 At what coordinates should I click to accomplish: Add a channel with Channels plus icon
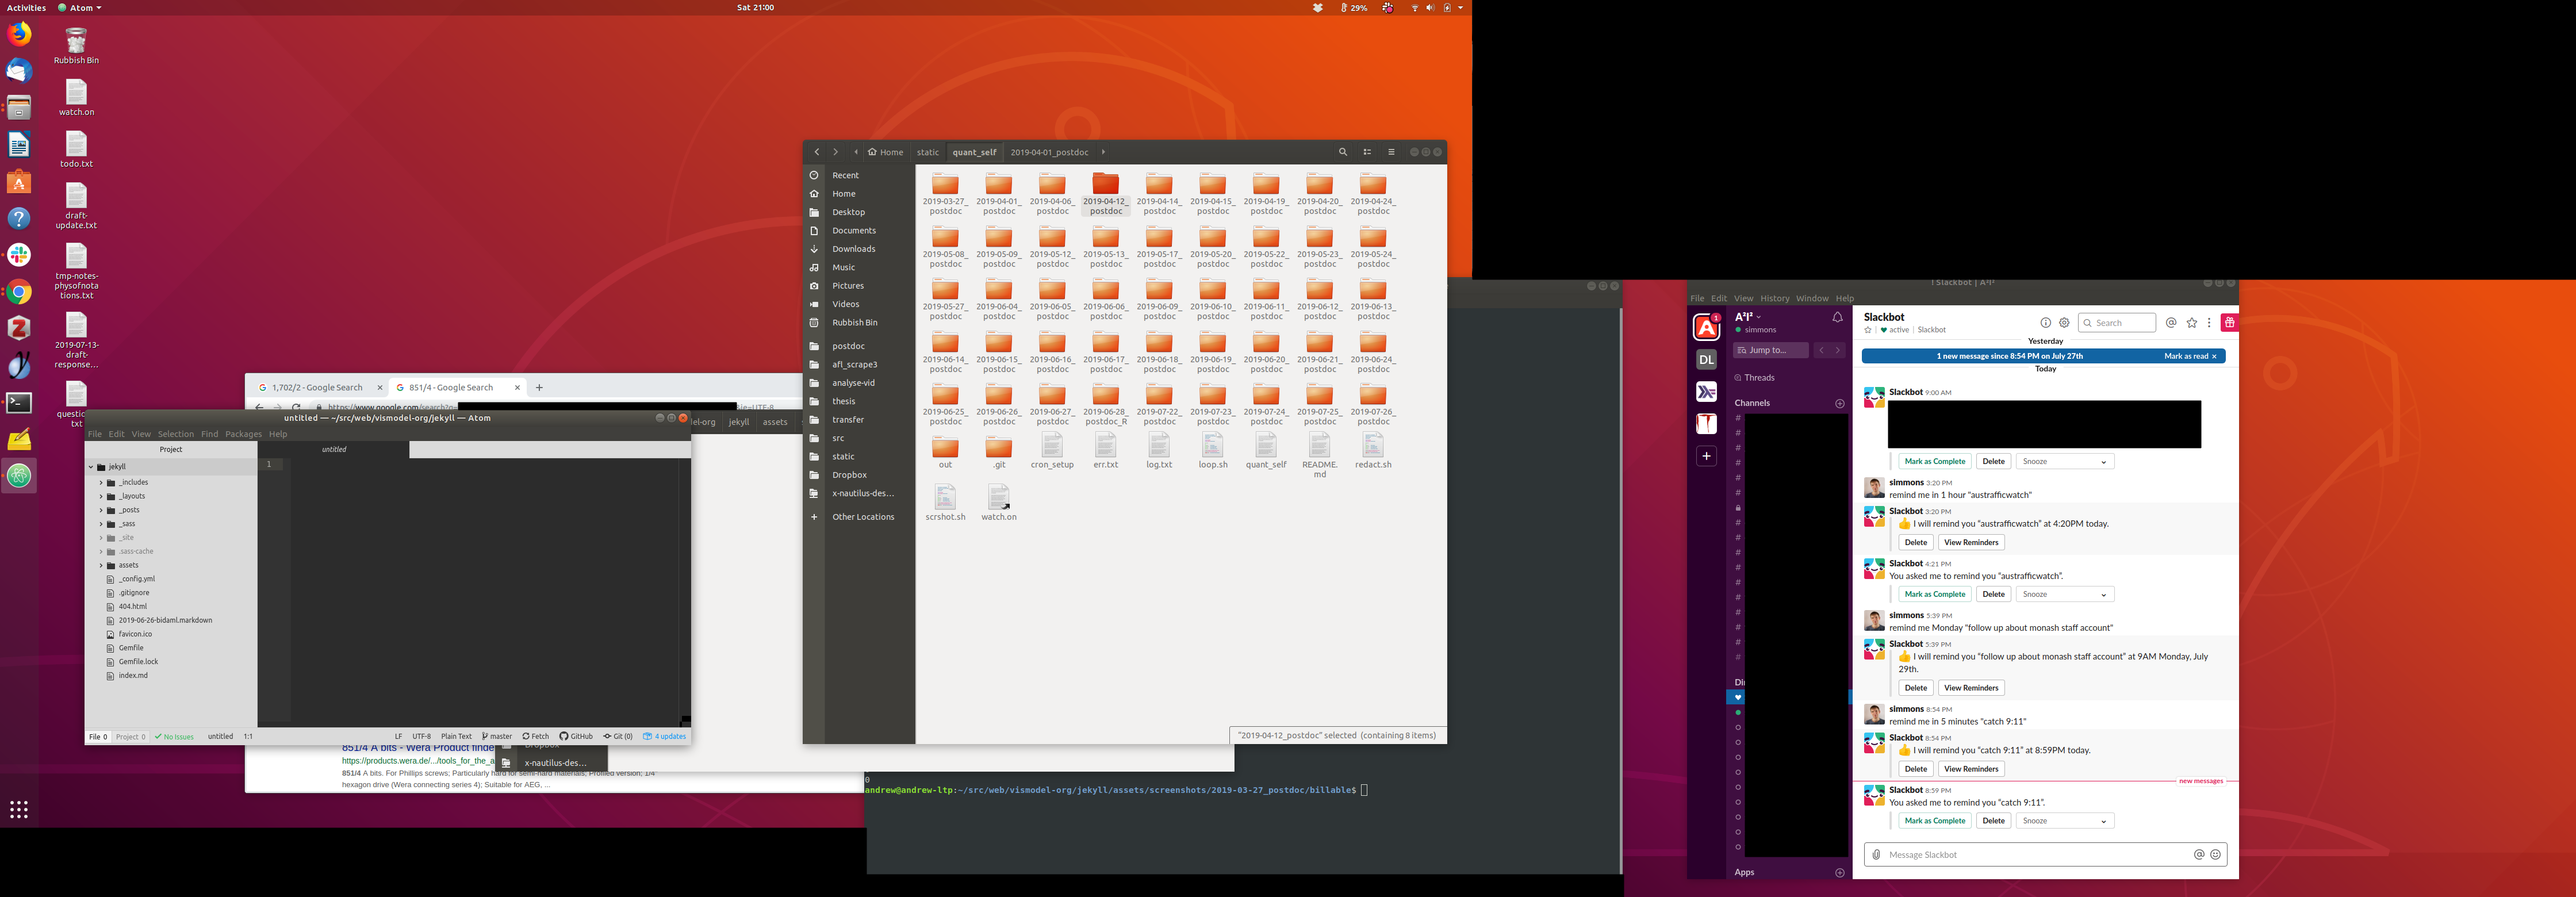point(1840,404)
